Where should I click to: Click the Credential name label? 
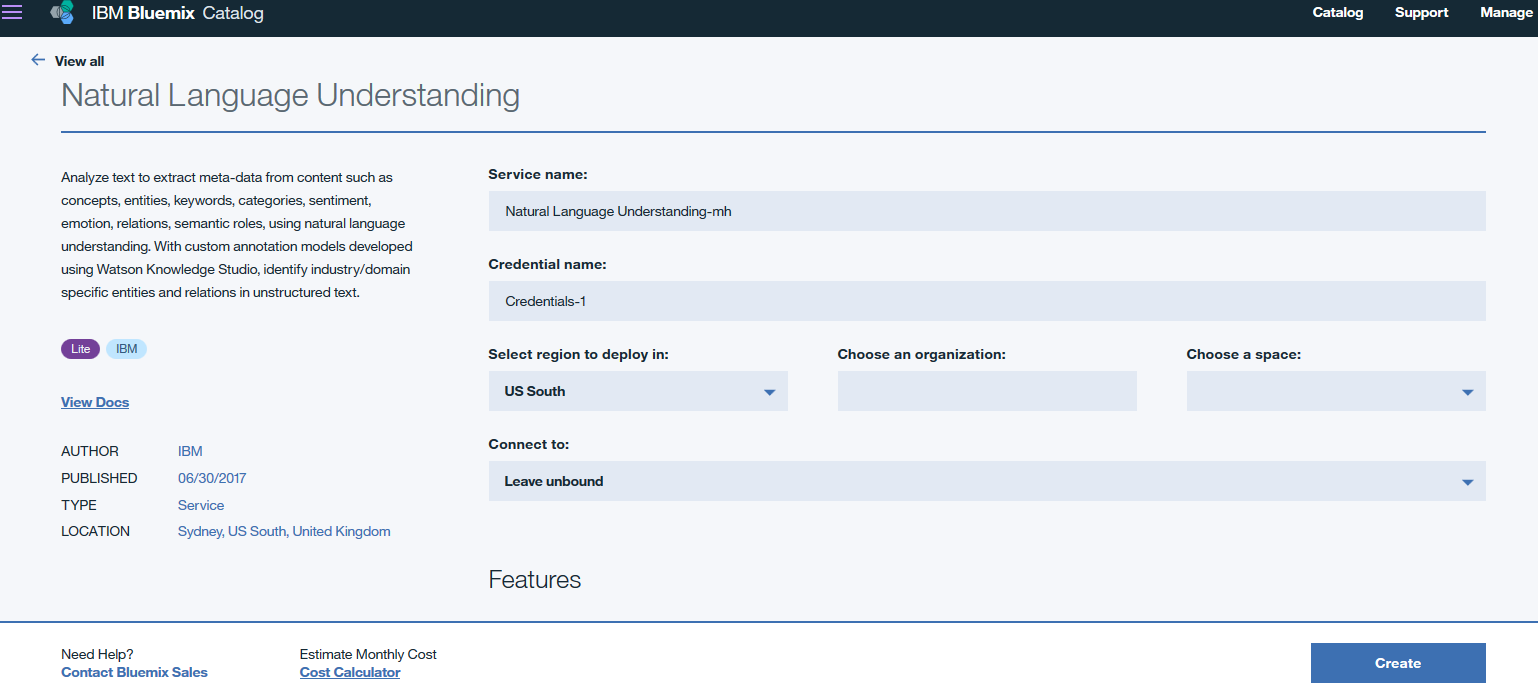pos(548,264)
